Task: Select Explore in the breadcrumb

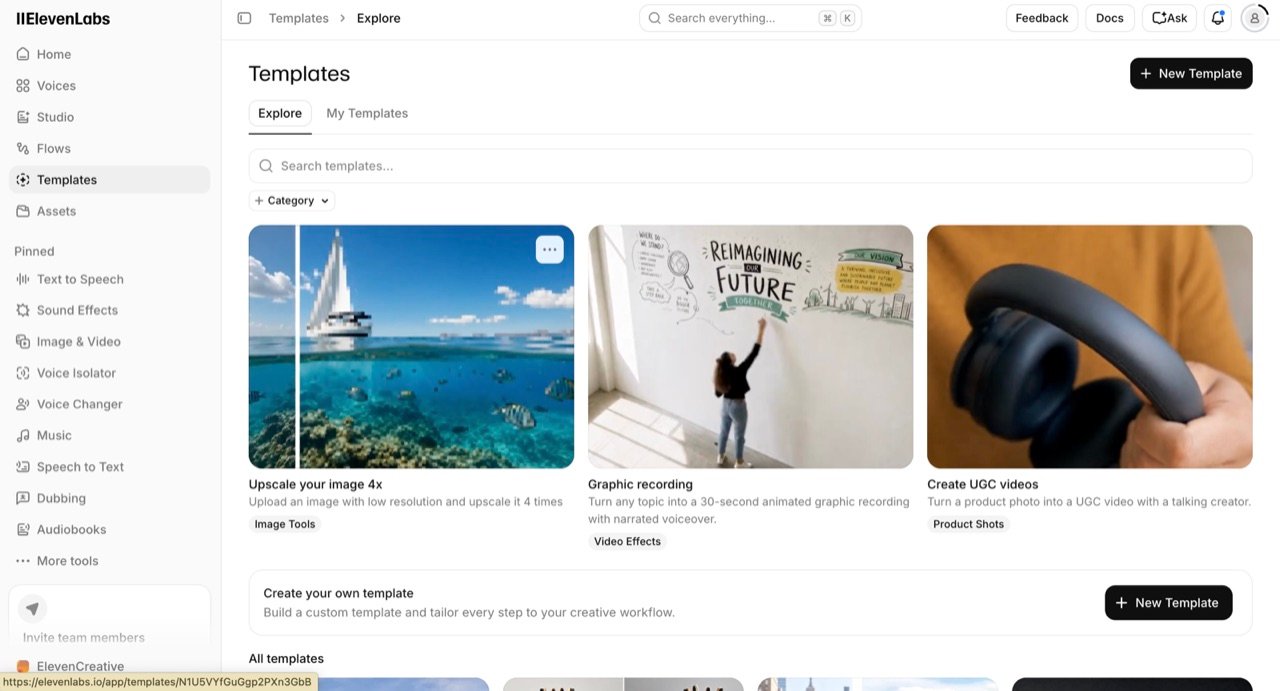Action: click(x=379, y=18)
